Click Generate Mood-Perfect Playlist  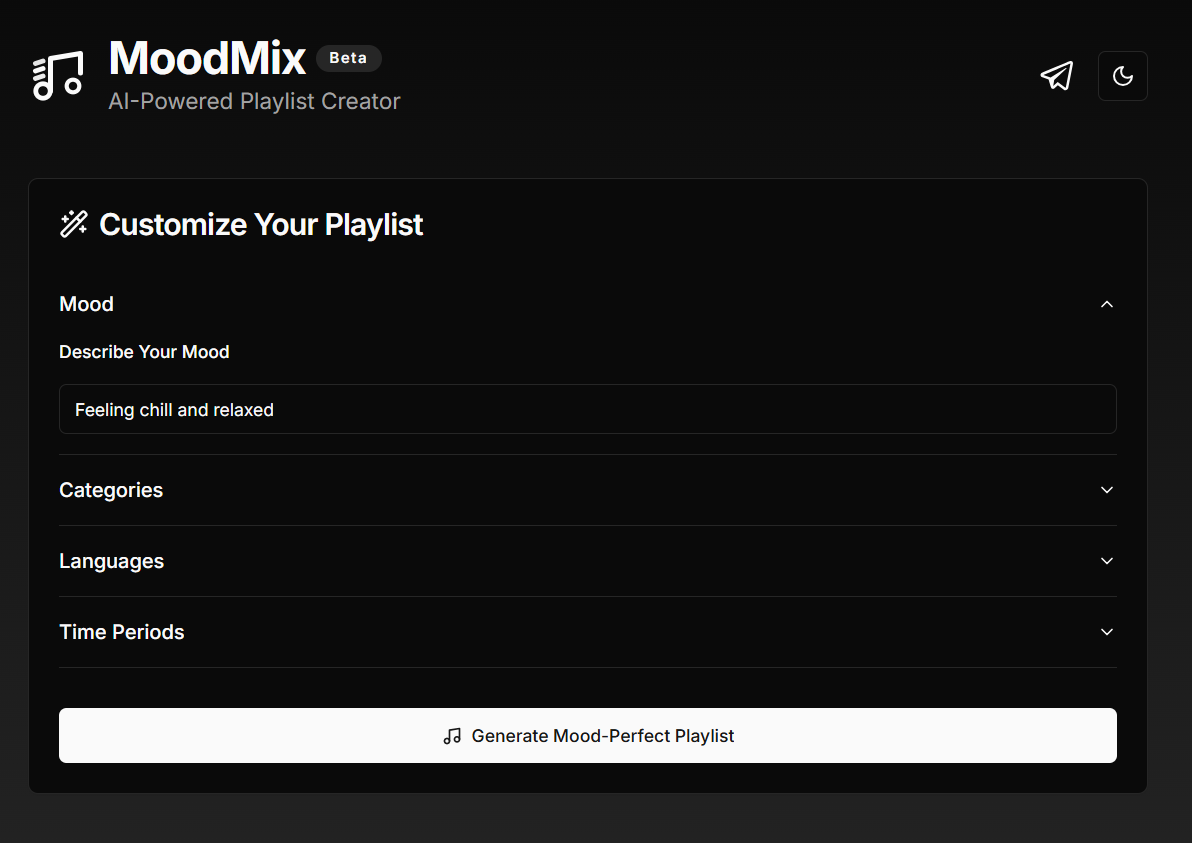pyautogui.click(x=588, y=735)
